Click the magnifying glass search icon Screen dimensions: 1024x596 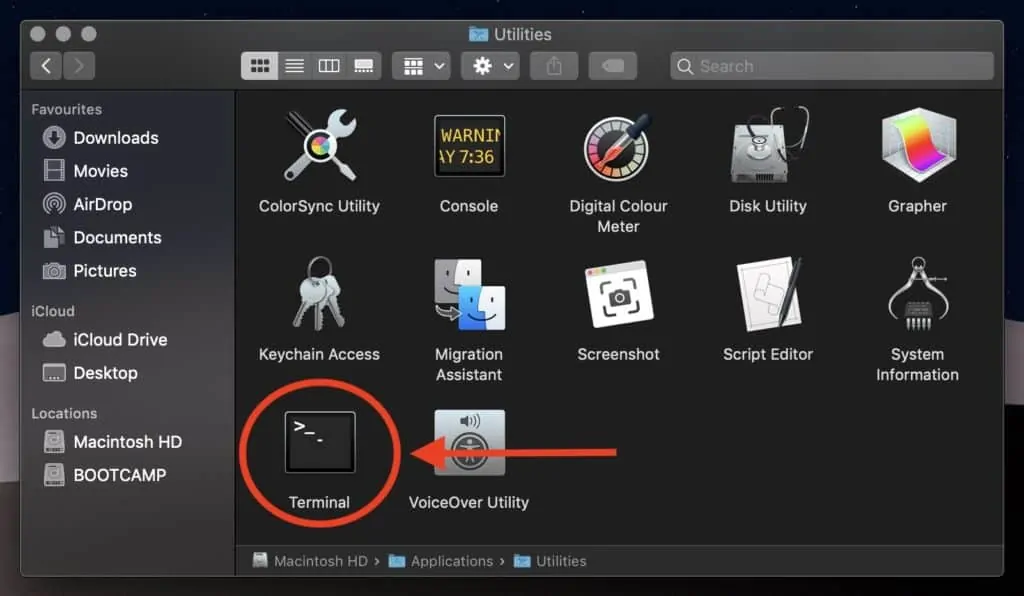pos(684,66)
